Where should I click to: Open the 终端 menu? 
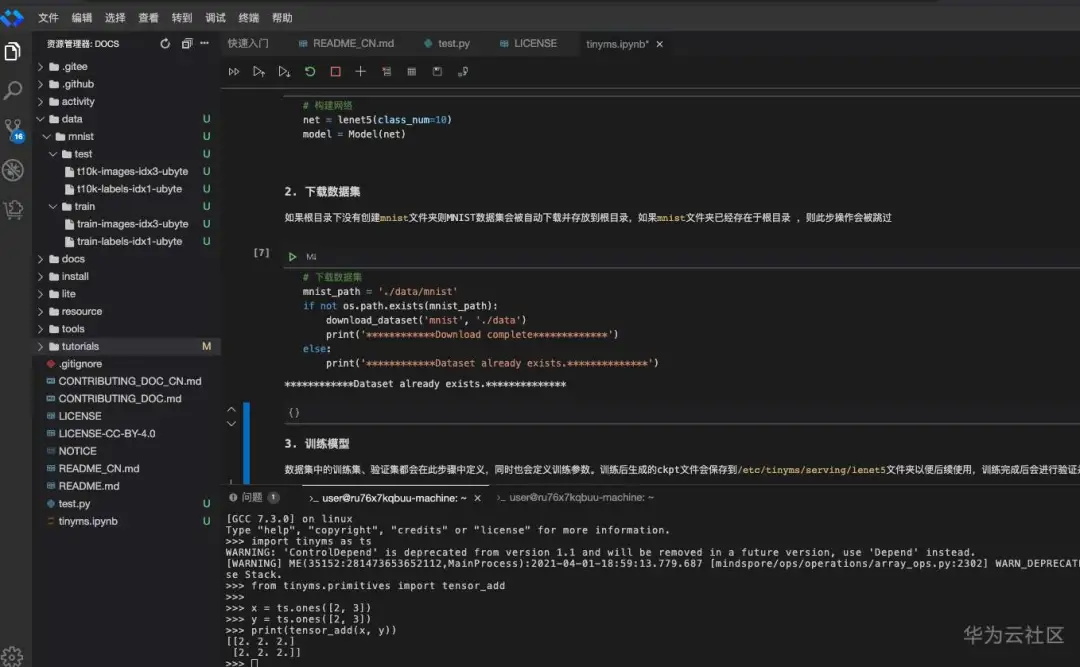(249, 18)
